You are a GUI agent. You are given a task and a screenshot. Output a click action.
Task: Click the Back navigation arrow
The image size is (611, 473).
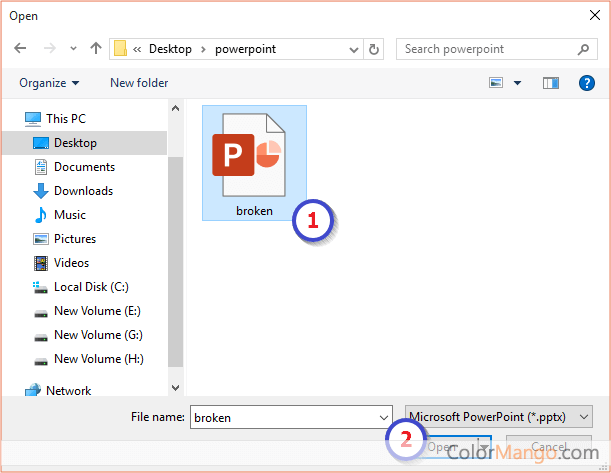tap(21, 48)
